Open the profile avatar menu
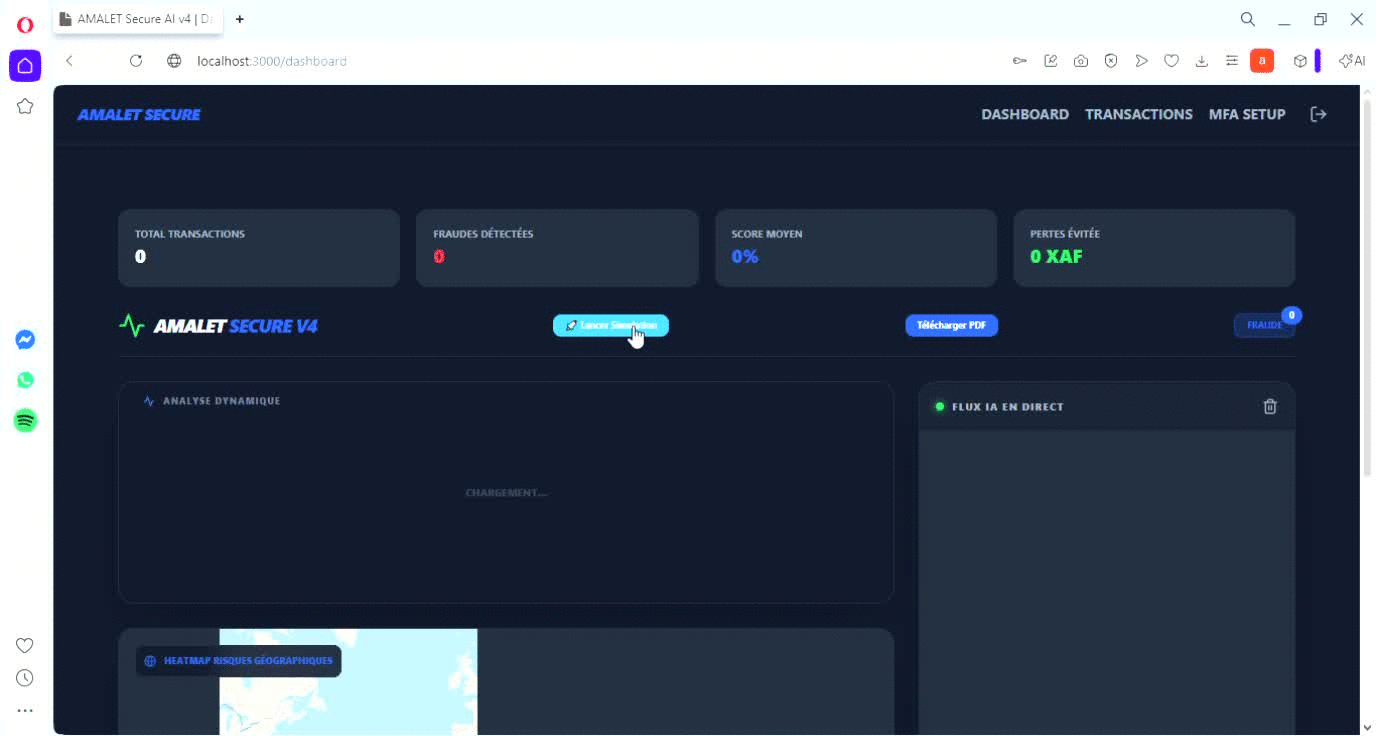Viewport: 1376px width, 736px height. tap(1261, 61)
